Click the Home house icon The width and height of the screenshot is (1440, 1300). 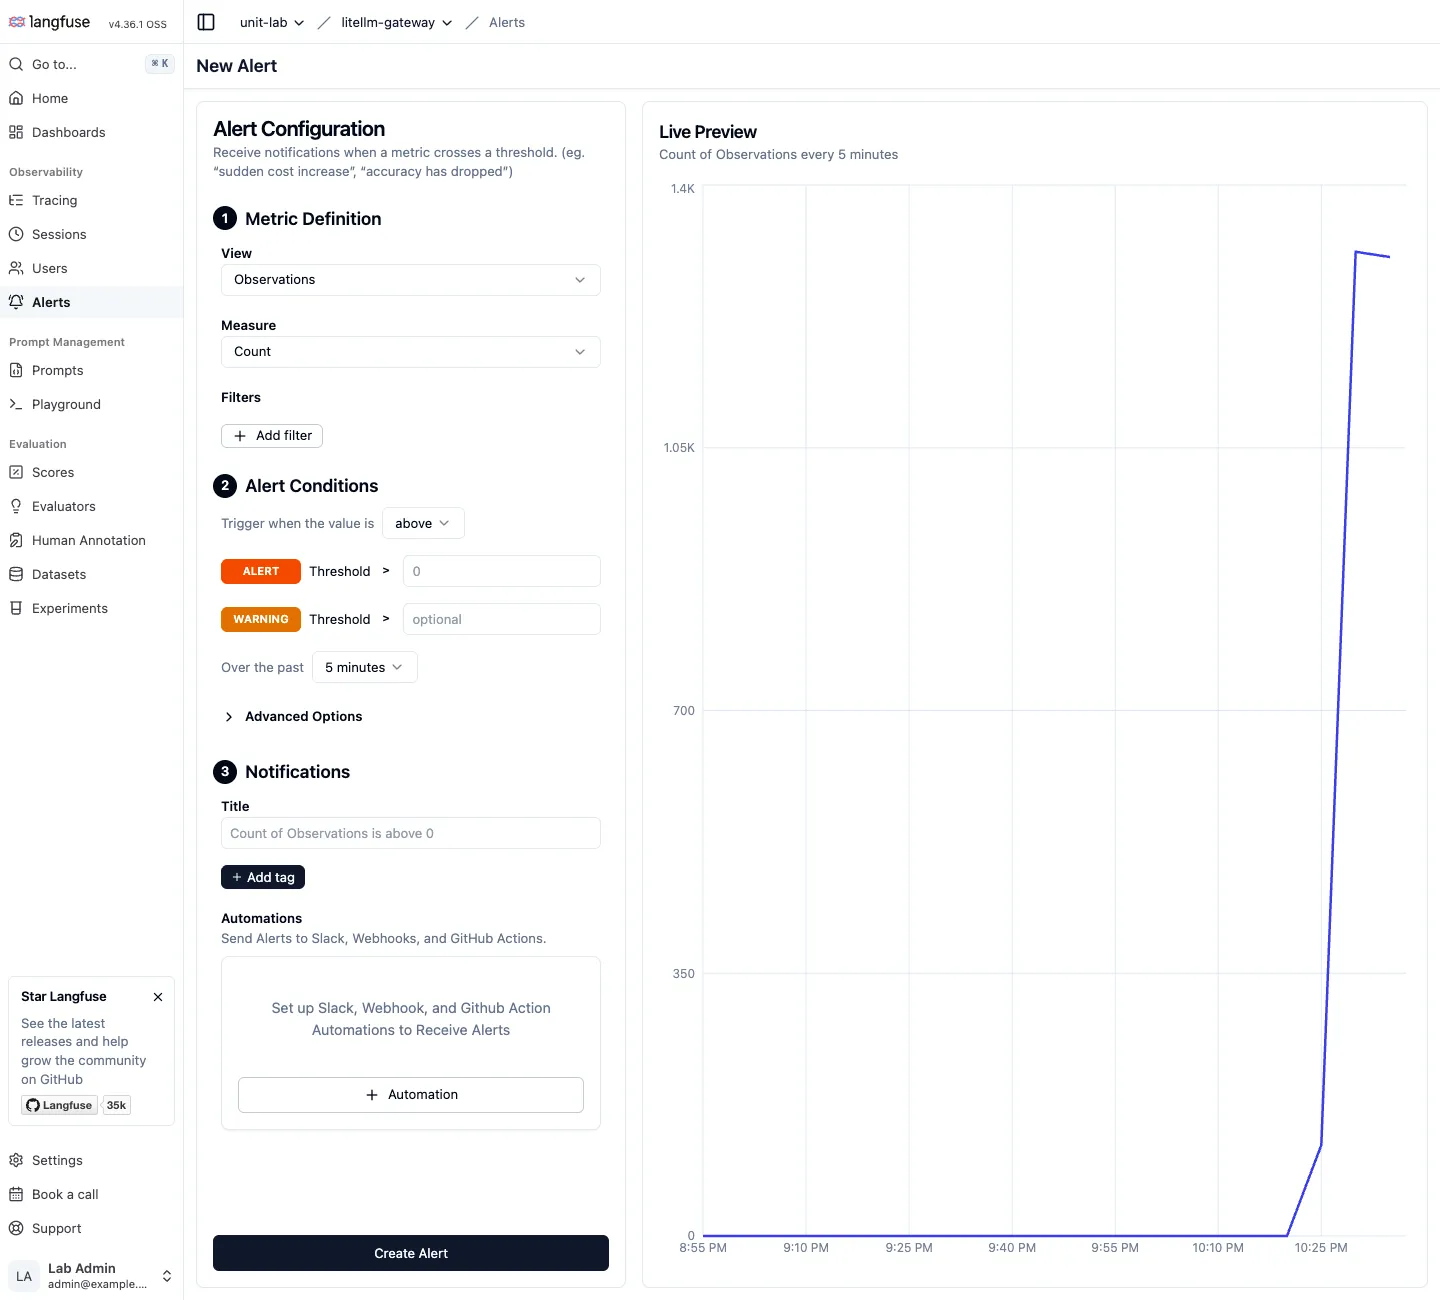[16, 98]
